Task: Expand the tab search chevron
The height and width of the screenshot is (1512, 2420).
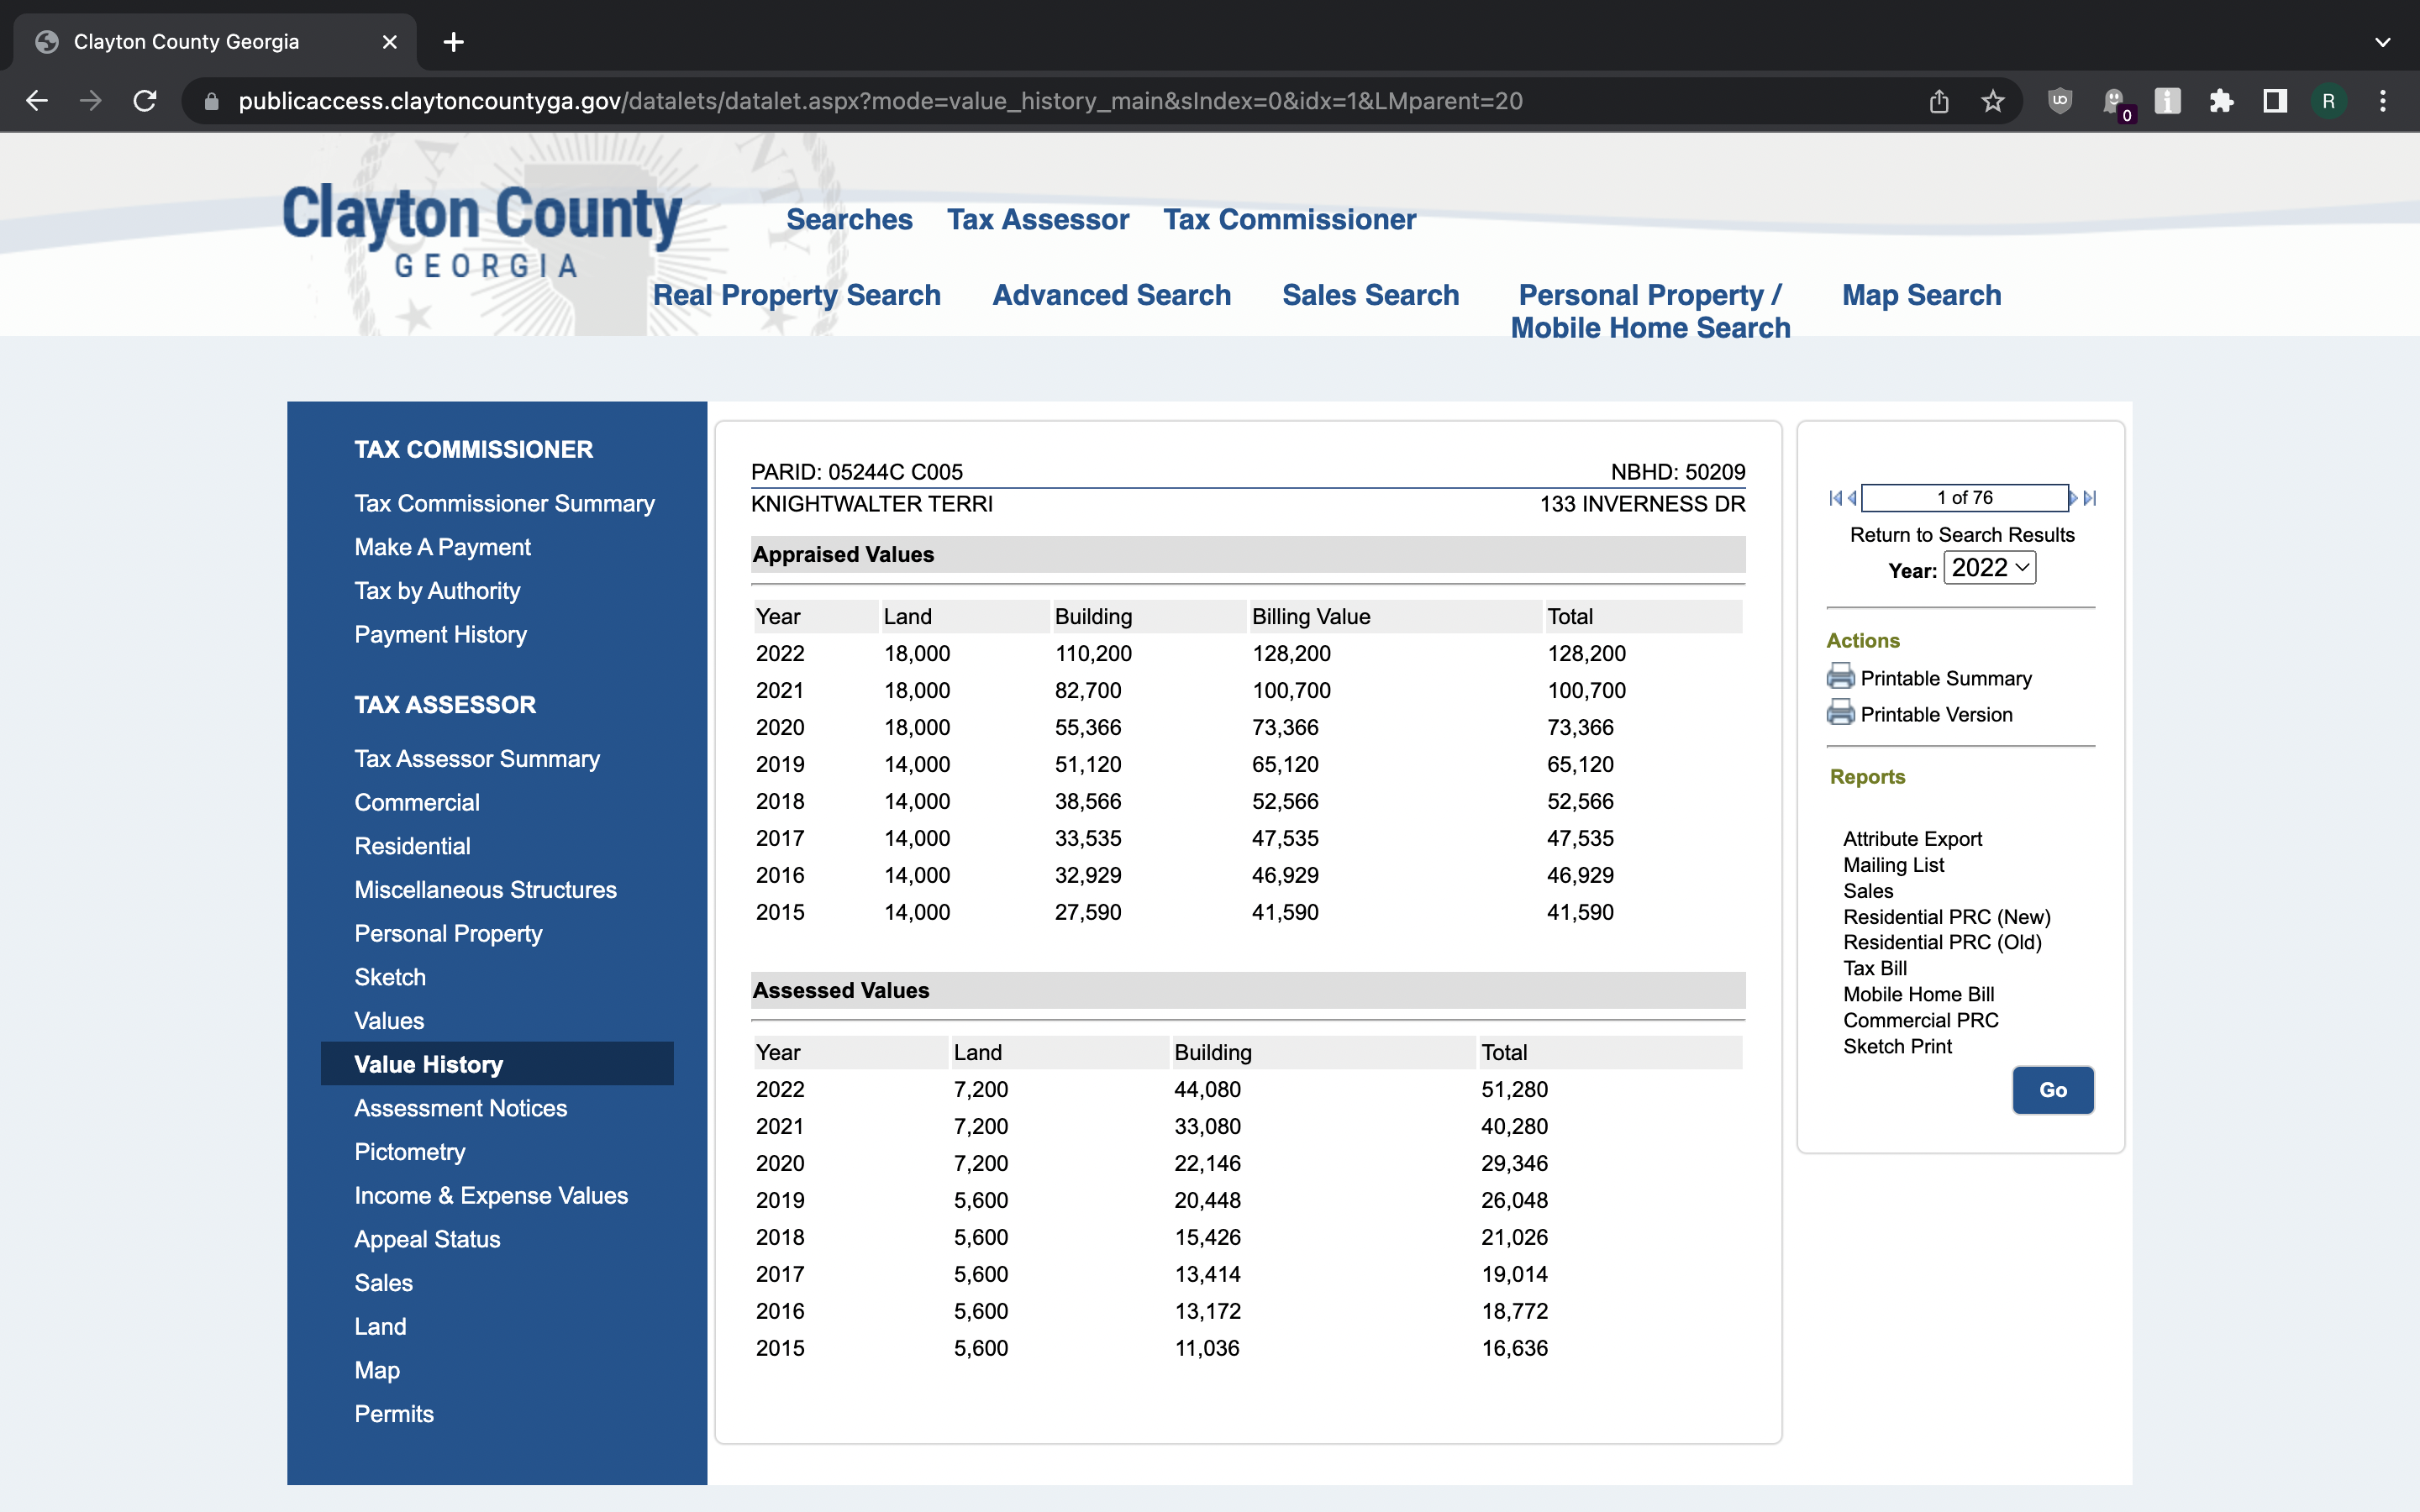Action: click(2383, 42)
